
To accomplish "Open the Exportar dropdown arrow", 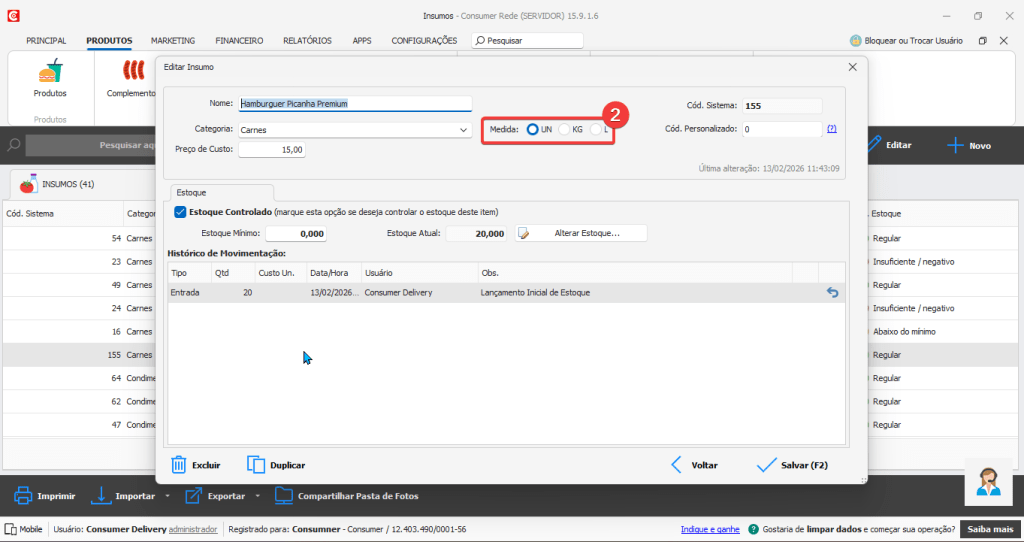I will pos(258,496).
